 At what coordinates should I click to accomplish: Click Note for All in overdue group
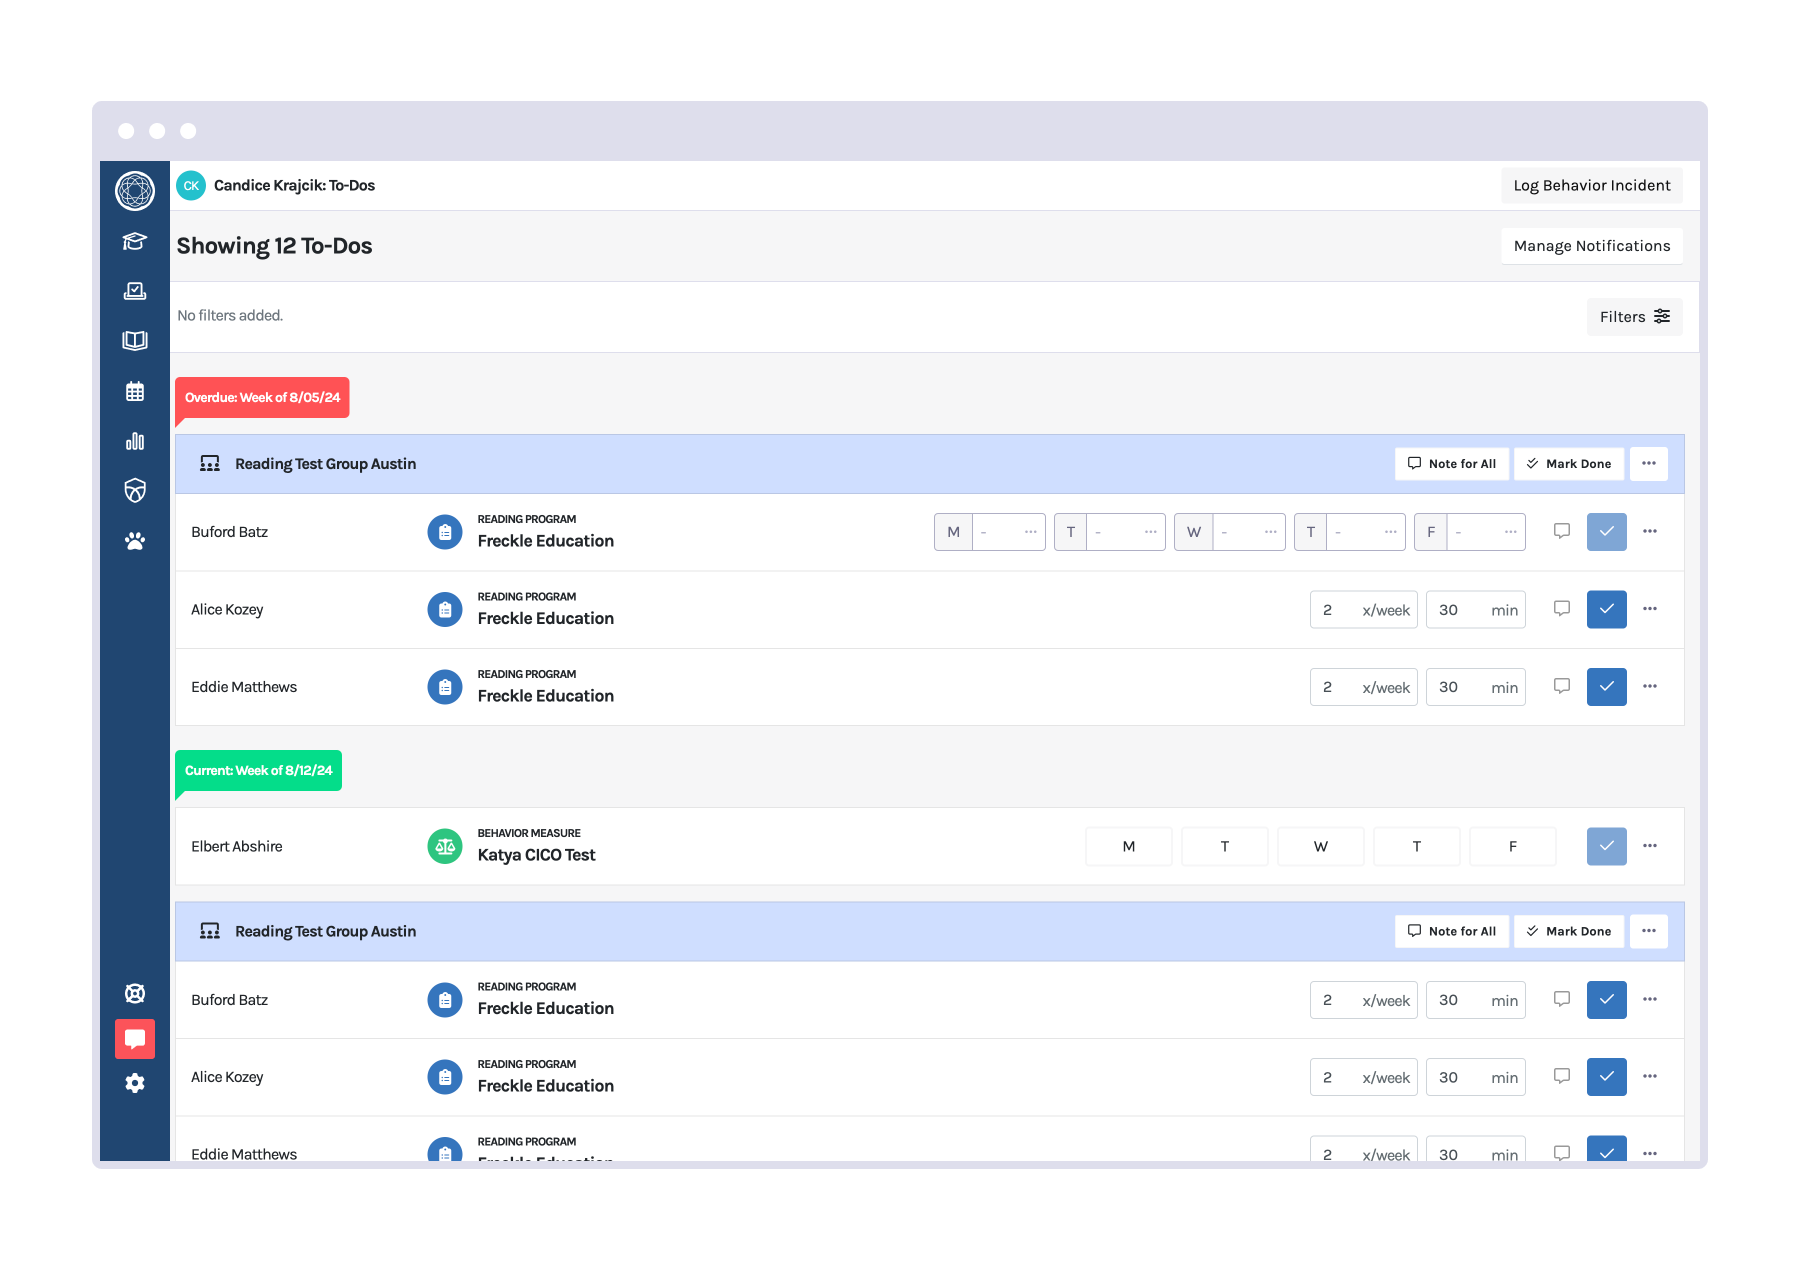(1452, 464)
